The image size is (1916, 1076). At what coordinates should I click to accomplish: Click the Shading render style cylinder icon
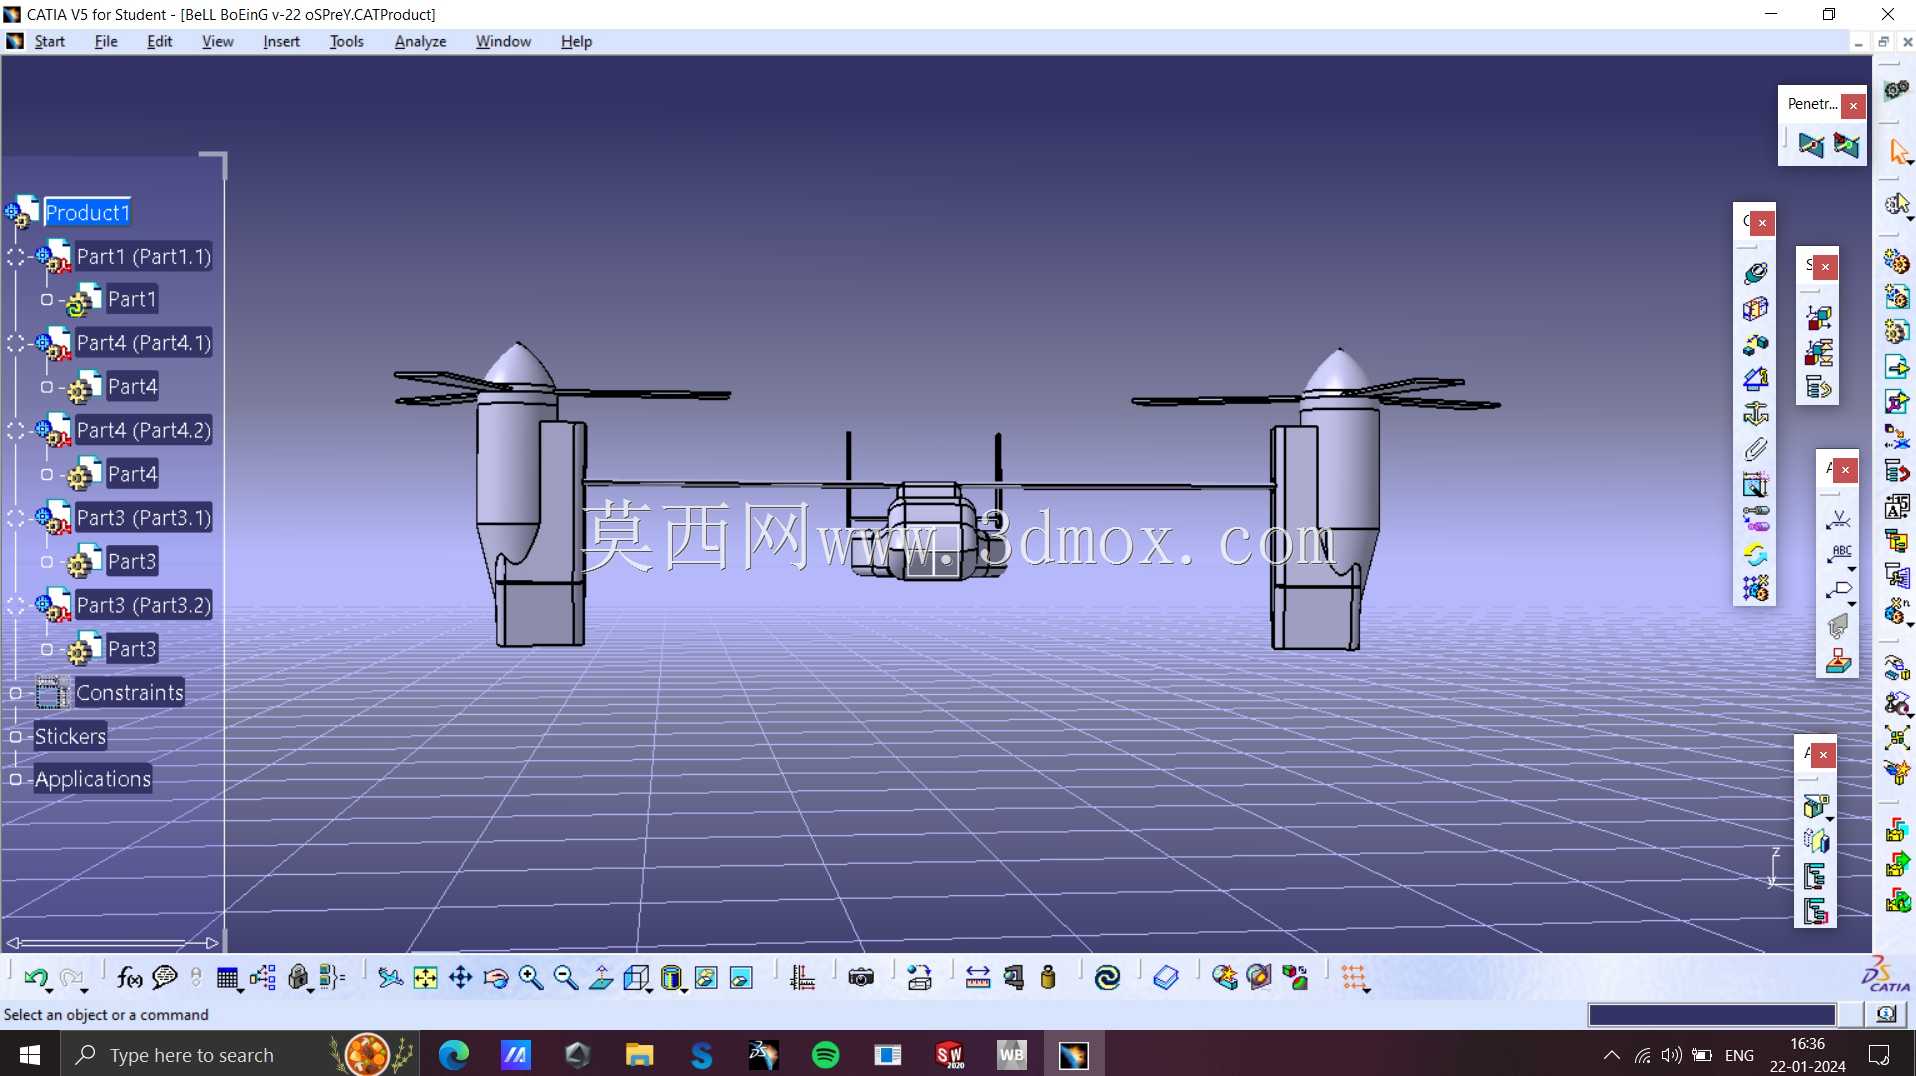tap(671, 977)
